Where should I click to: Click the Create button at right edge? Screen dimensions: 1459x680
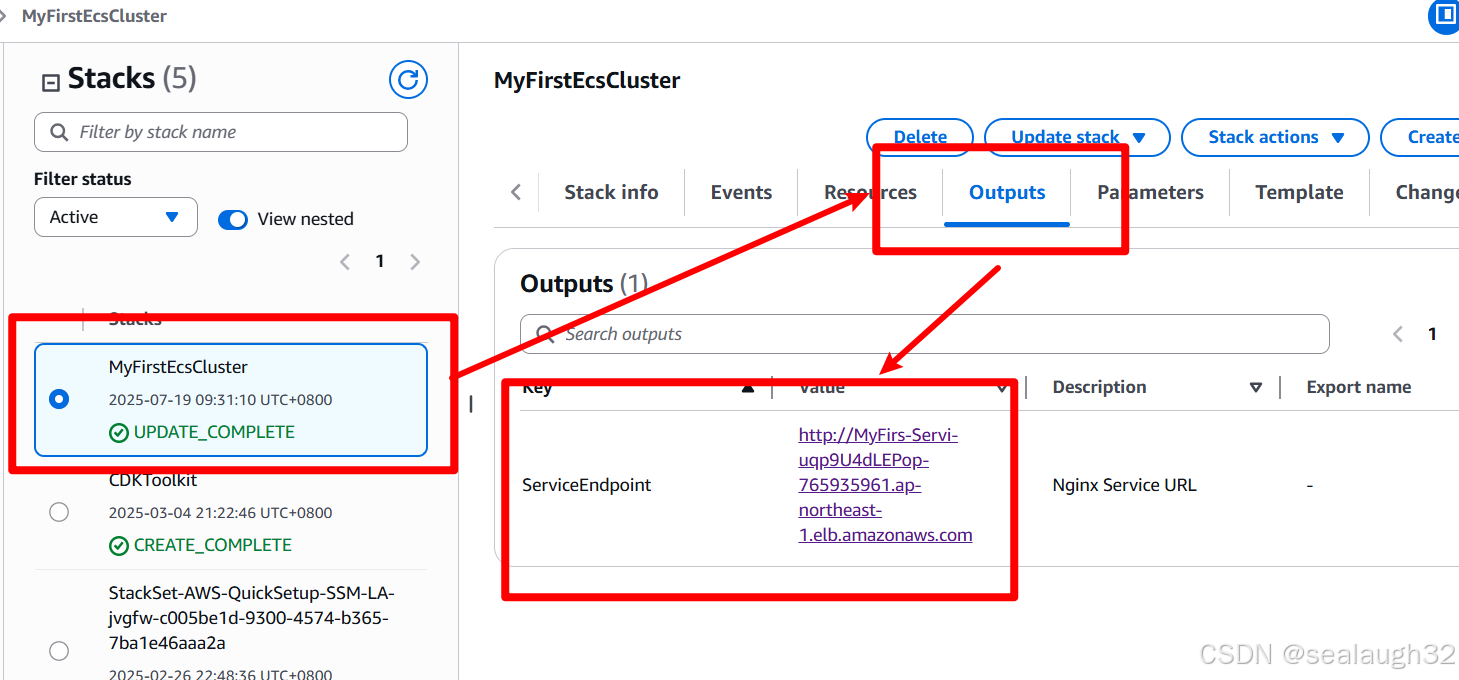click(1420, 137)
